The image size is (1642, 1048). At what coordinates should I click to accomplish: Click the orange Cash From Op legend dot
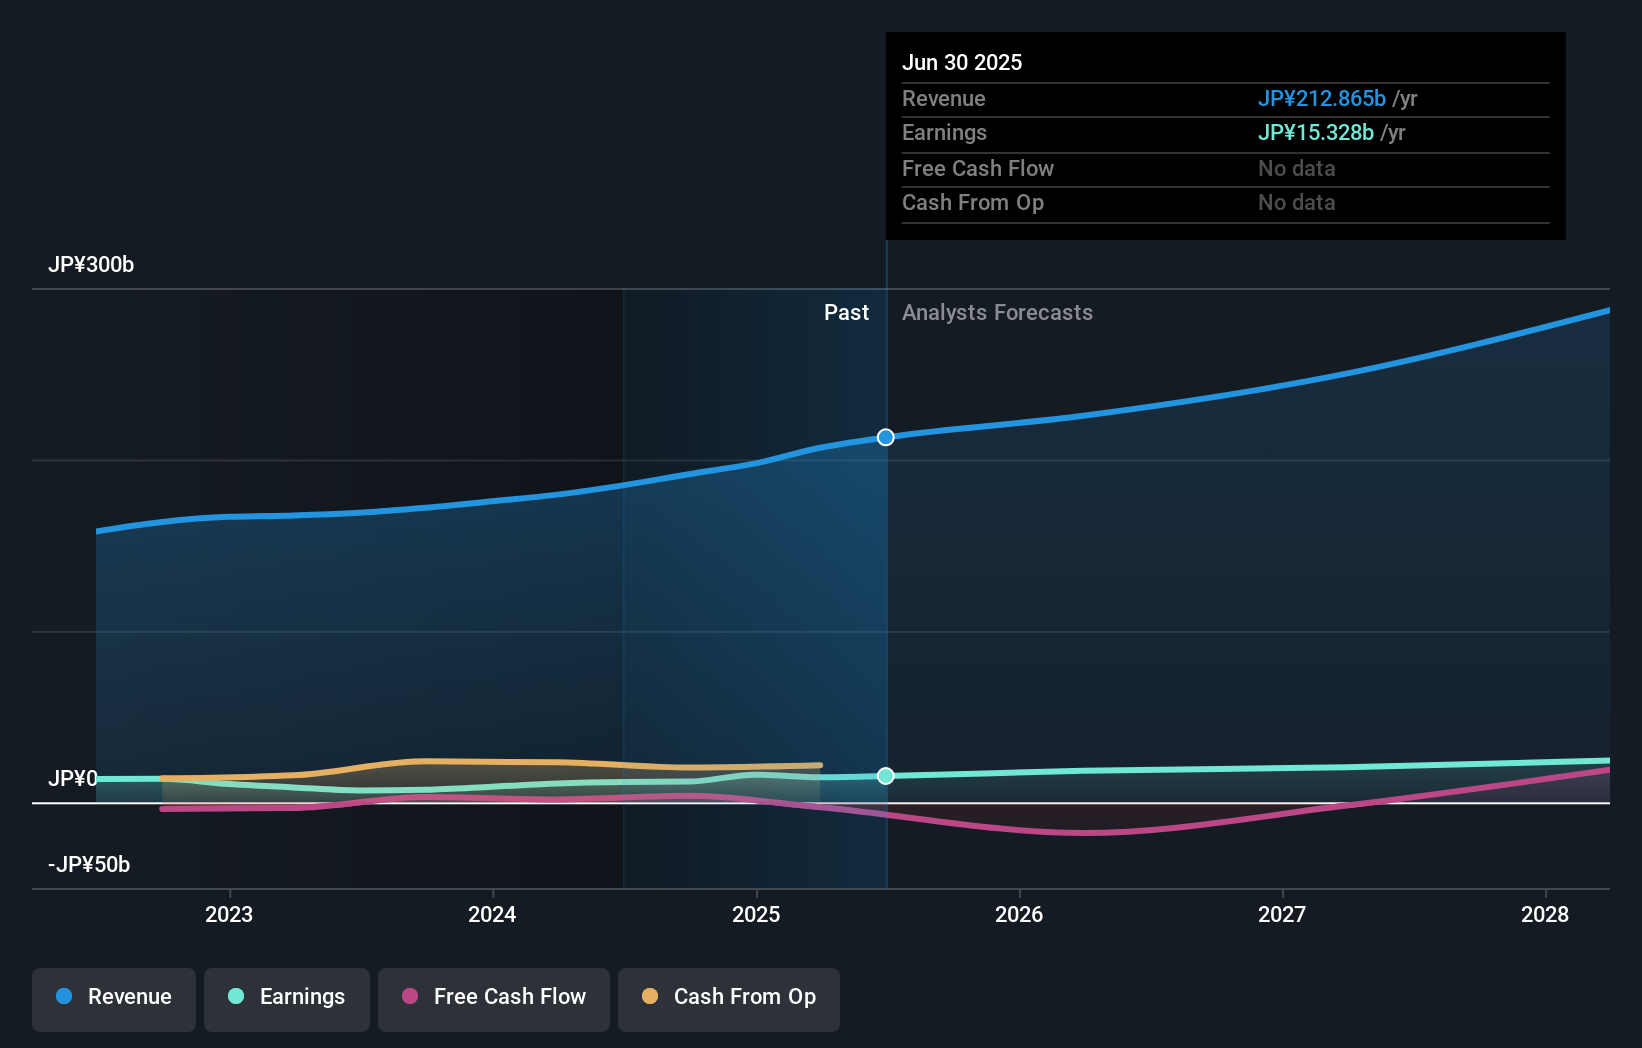click(651, 997)
